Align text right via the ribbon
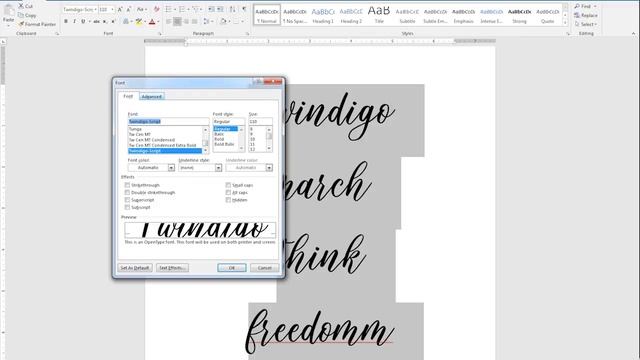The image size is (640, 360). [x=186, y=21]
